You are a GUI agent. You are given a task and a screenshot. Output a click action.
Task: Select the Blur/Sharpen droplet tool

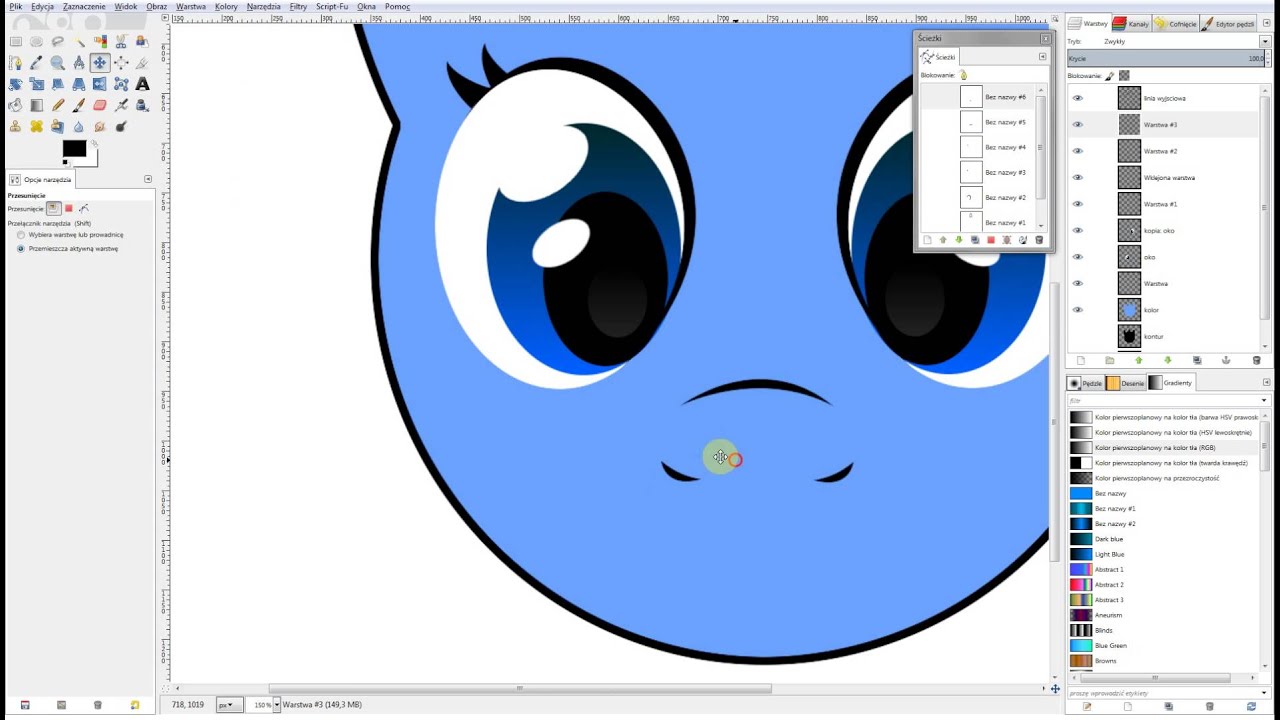pyautogui.click(x=79, y=127)
